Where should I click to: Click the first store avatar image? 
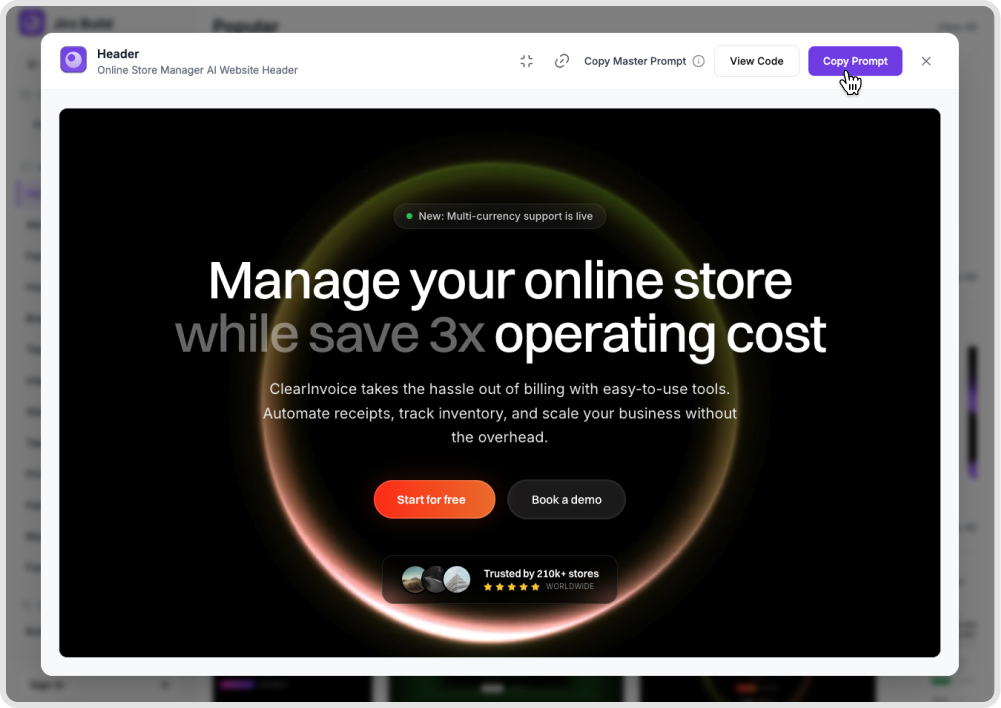(x=413, y=579)
